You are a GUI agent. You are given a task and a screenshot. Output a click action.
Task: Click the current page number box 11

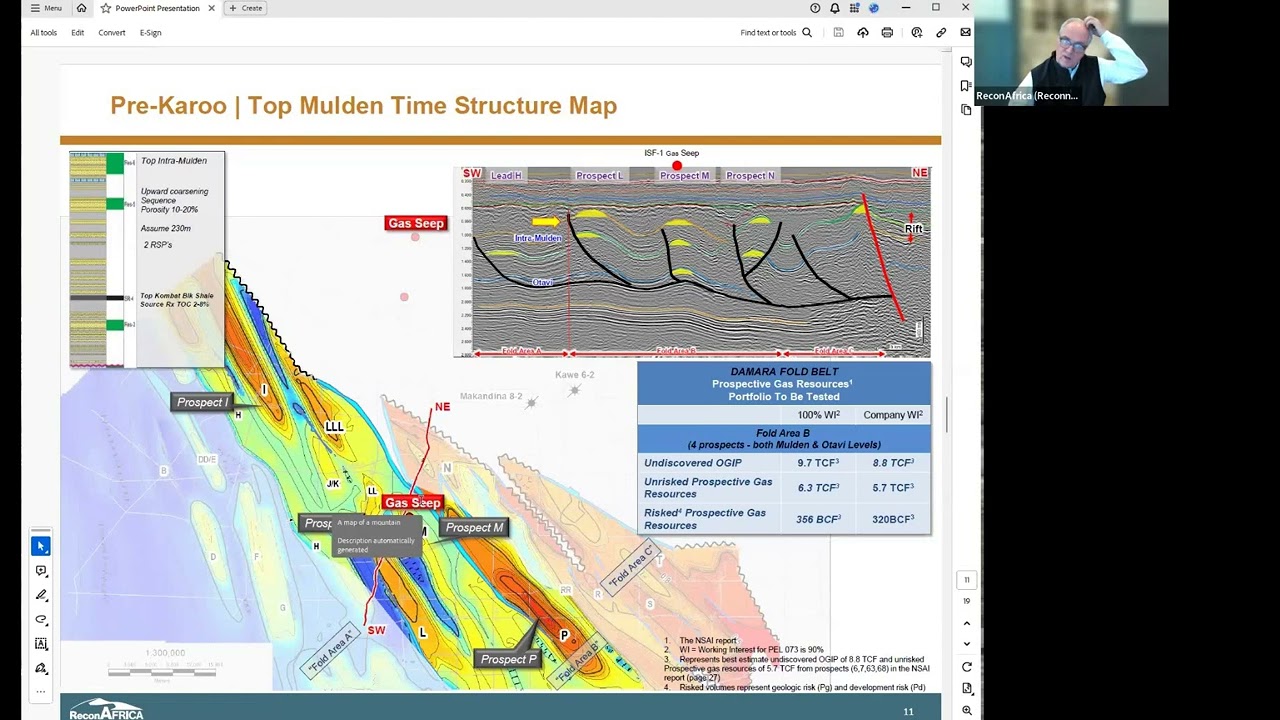pos(966,580)
